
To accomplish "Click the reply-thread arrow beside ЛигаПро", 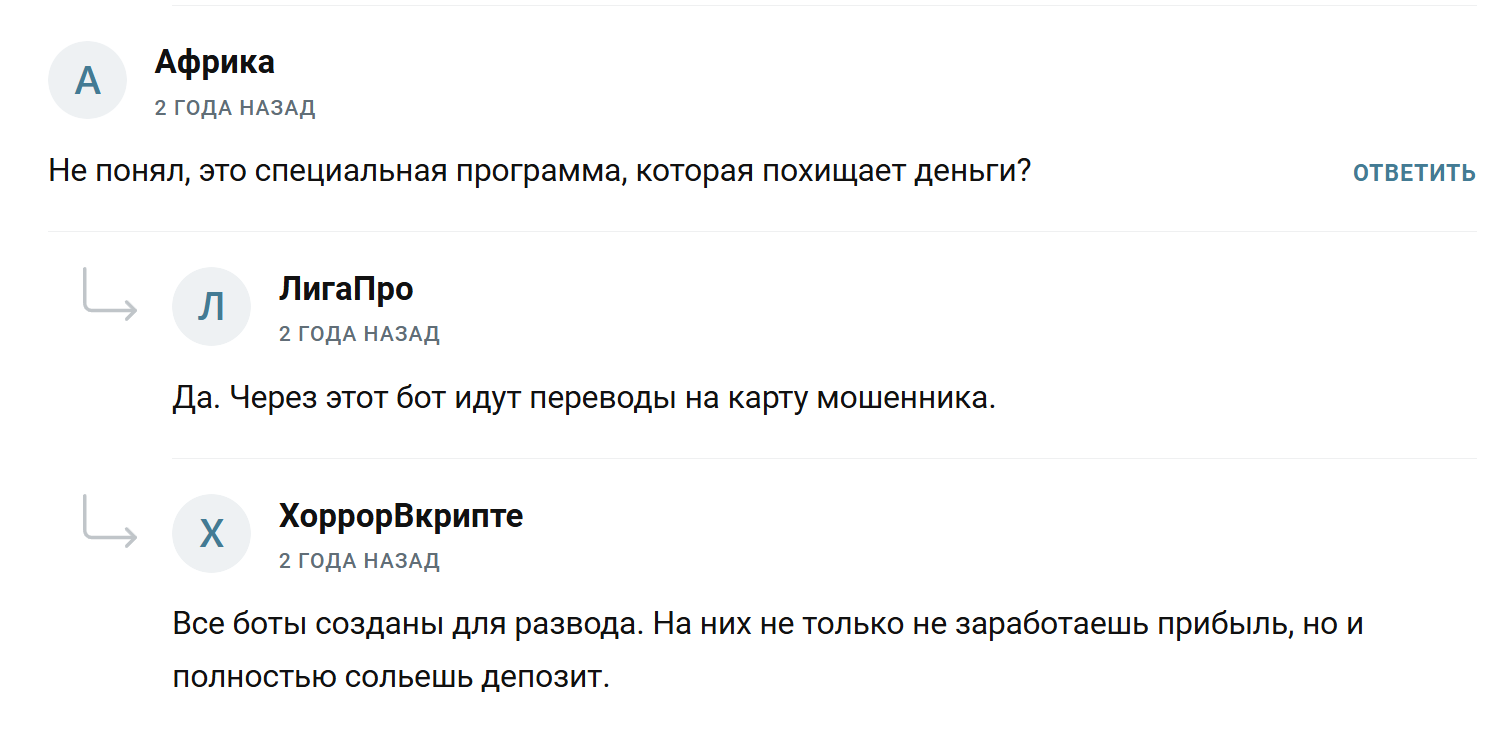I will (110, 294).
